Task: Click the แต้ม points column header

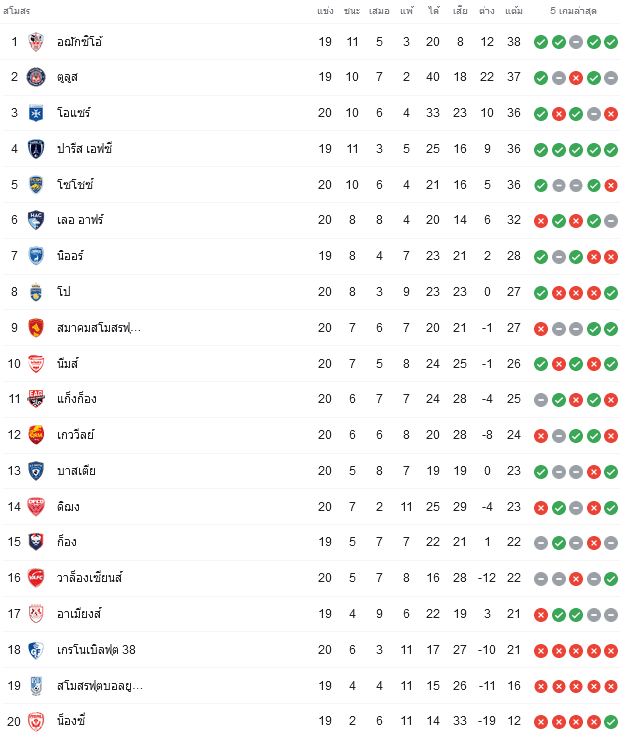Action: [514, 11]
